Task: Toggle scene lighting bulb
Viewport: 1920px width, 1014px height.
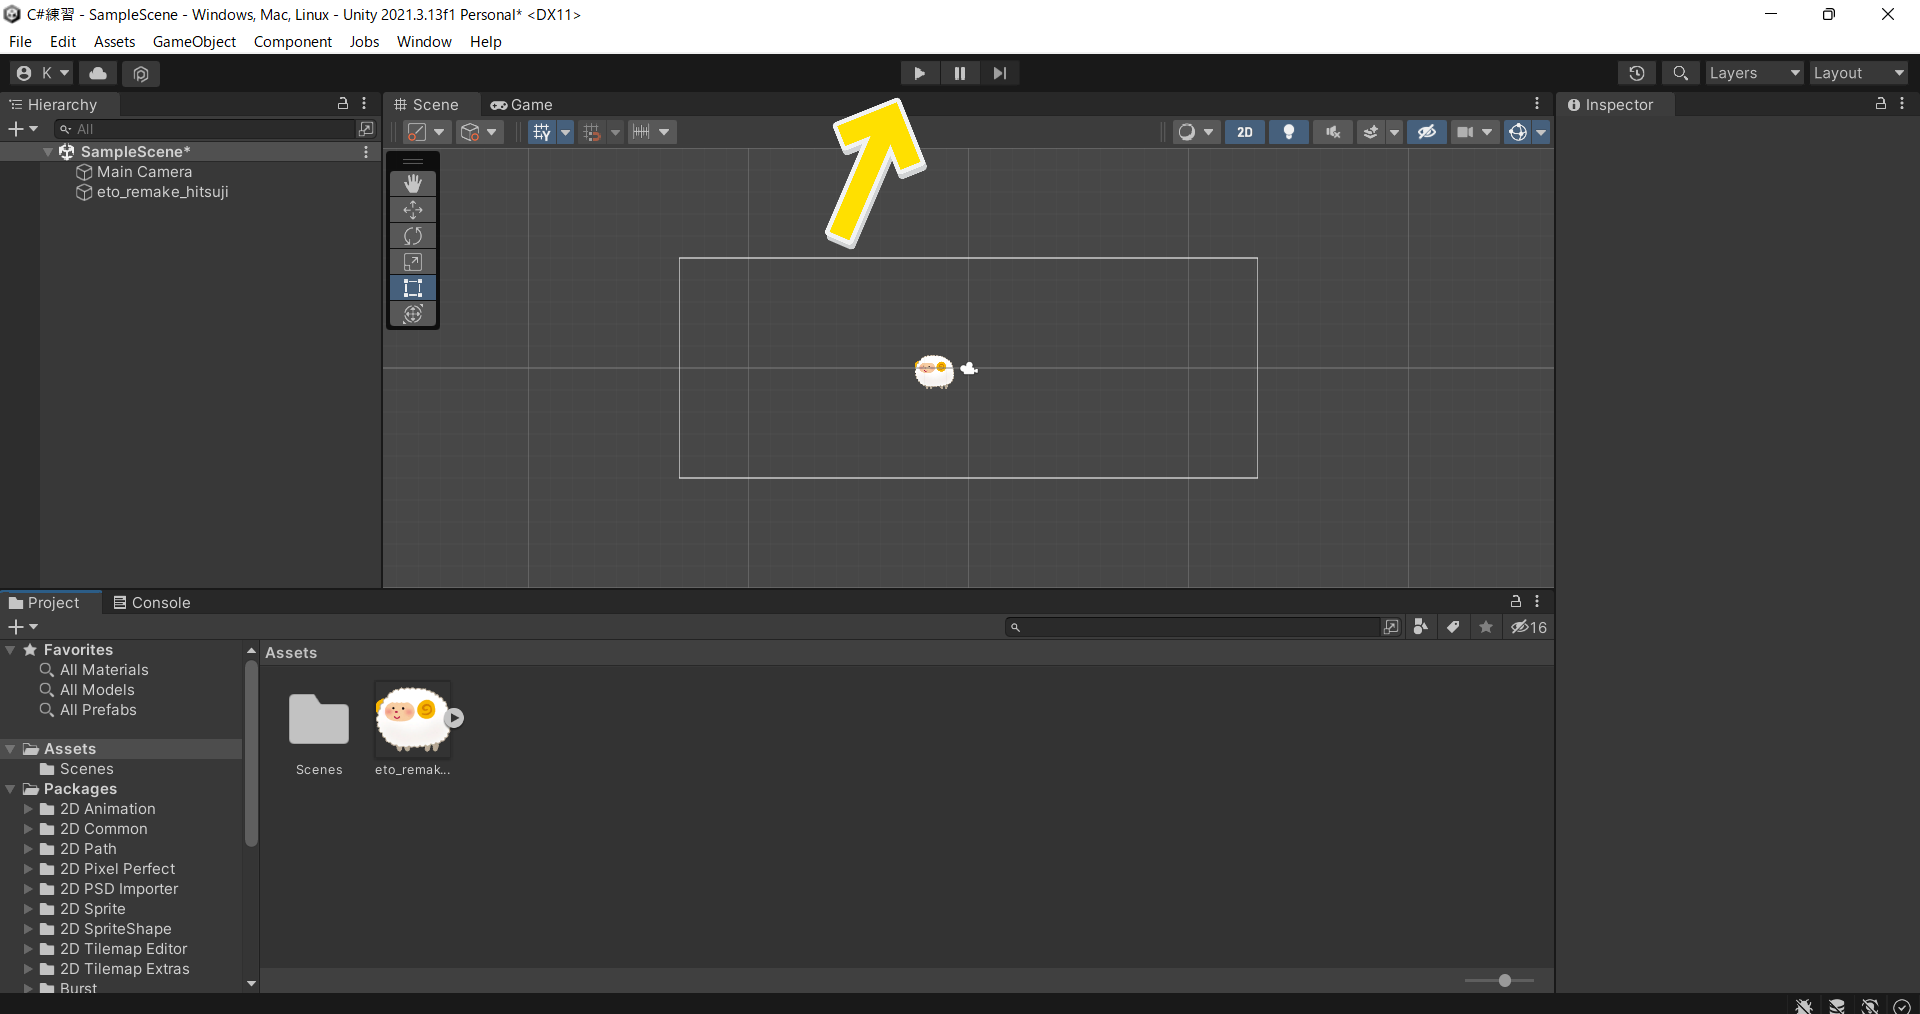Action: tap(1288, 132)
